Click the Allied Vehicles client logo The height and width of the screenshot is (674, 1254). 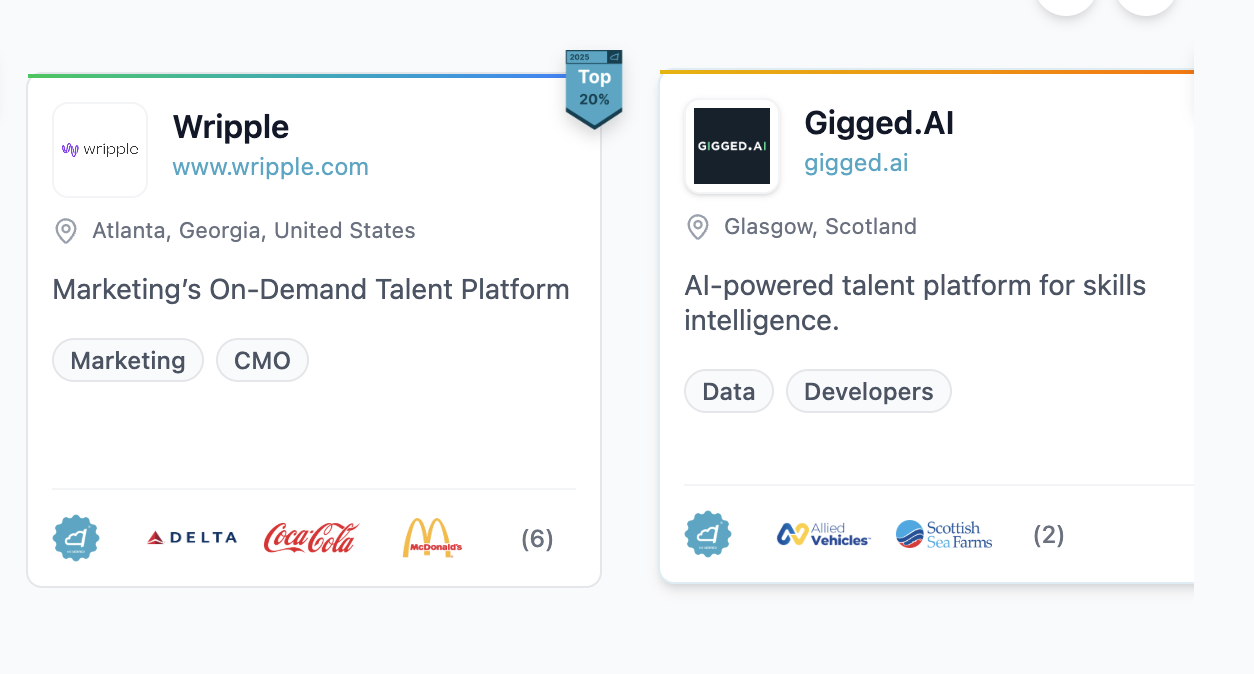click(x=824, y=535)
